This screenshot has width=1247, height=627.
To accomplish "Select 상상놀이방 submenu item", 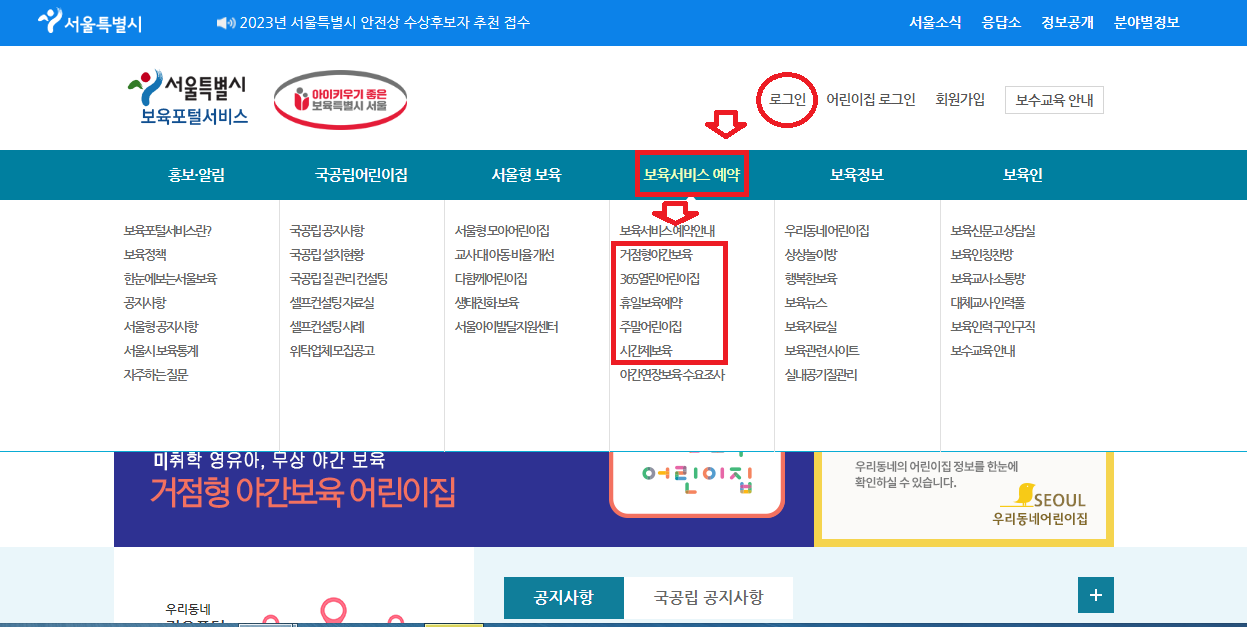I will pyautogui.click(x=811, y=255).
